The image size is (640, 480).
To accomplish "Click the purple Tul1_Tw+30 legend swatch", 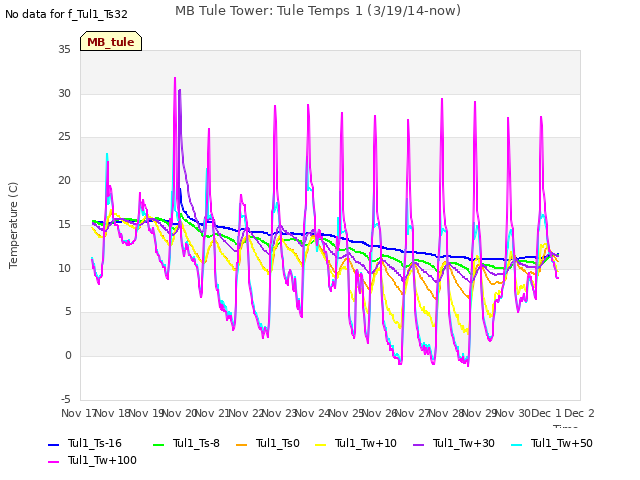I will 418,444.
